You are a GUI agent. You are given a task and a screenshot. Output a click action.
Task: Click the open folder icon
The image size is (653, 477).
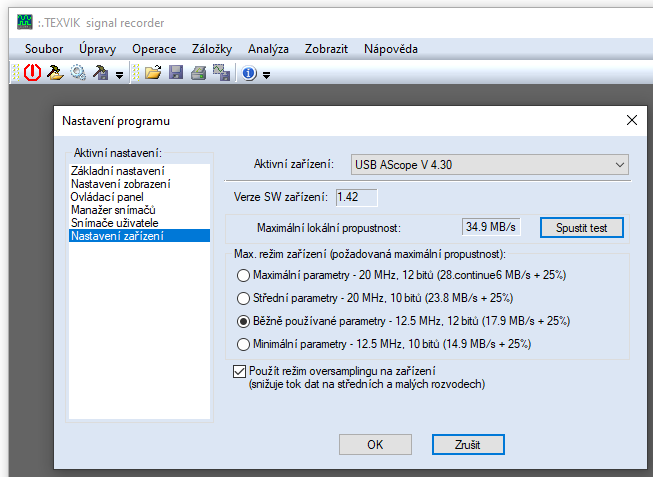(153, 73)
